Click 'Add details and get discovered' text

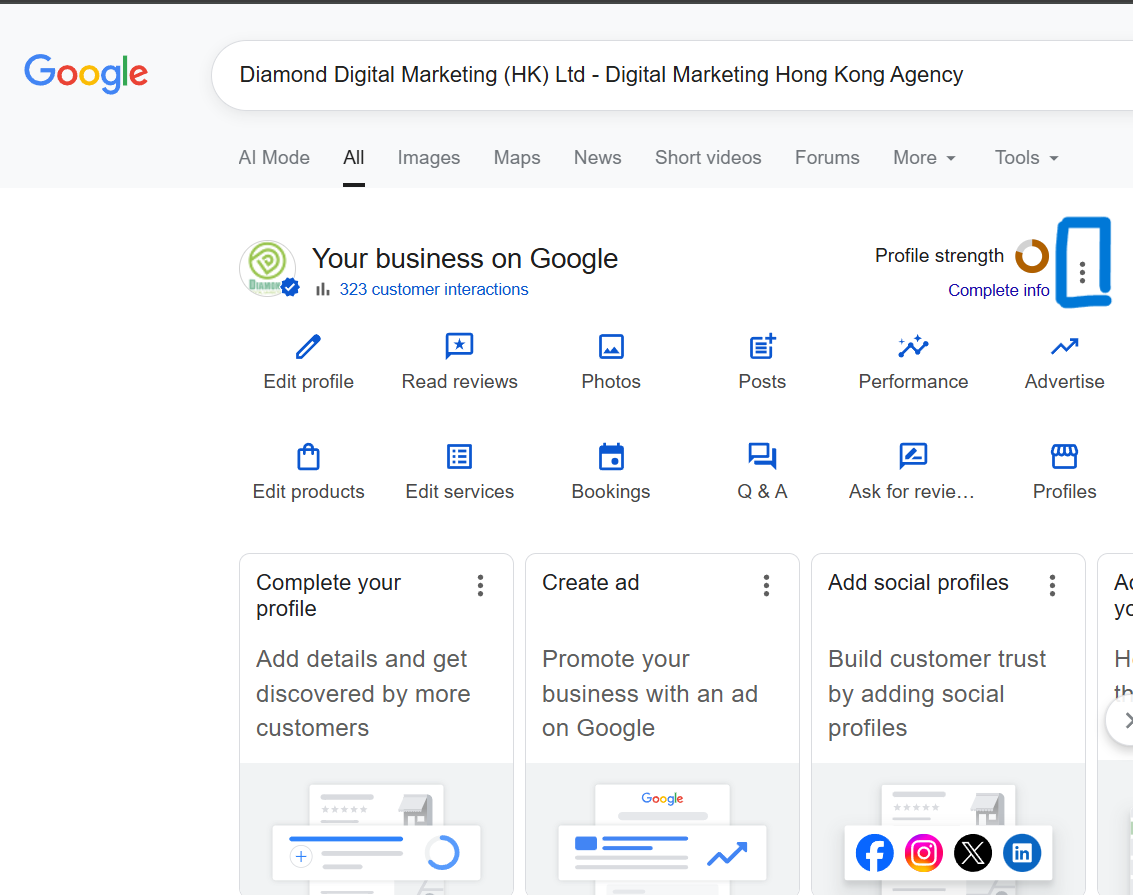pos(363,693)
